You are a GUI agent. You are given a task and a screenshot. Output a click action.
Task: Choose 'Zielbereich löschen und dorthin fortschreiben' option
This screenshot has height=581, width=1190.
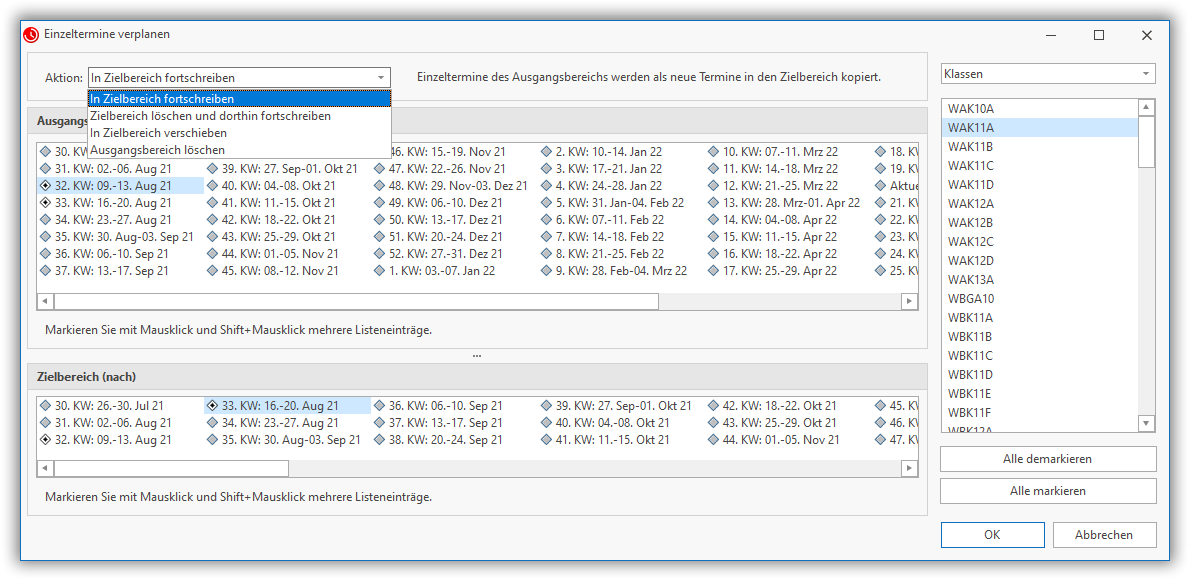(x=210, y=116)
